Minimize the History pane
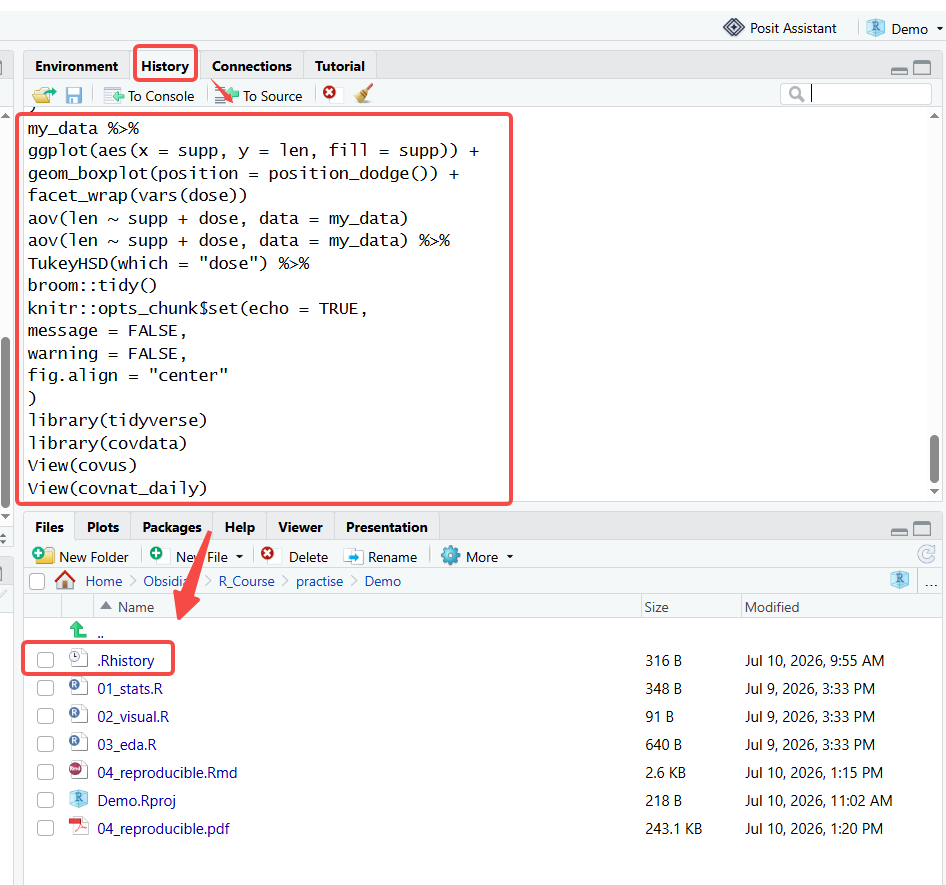The height and width of the screenshot is (885, 946). pos(899,71)
